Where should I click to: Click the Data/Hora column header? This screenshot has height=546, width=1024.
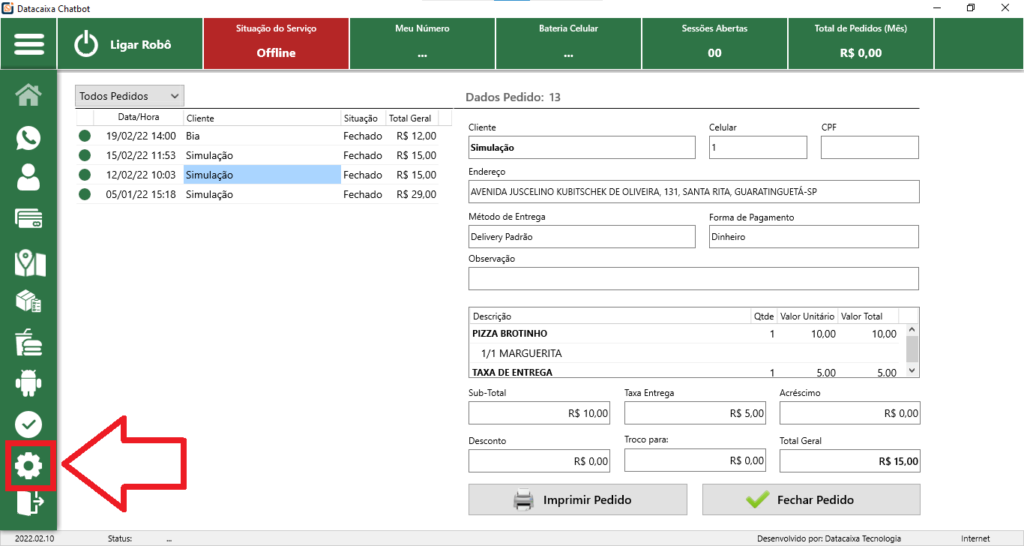[138, 118]
